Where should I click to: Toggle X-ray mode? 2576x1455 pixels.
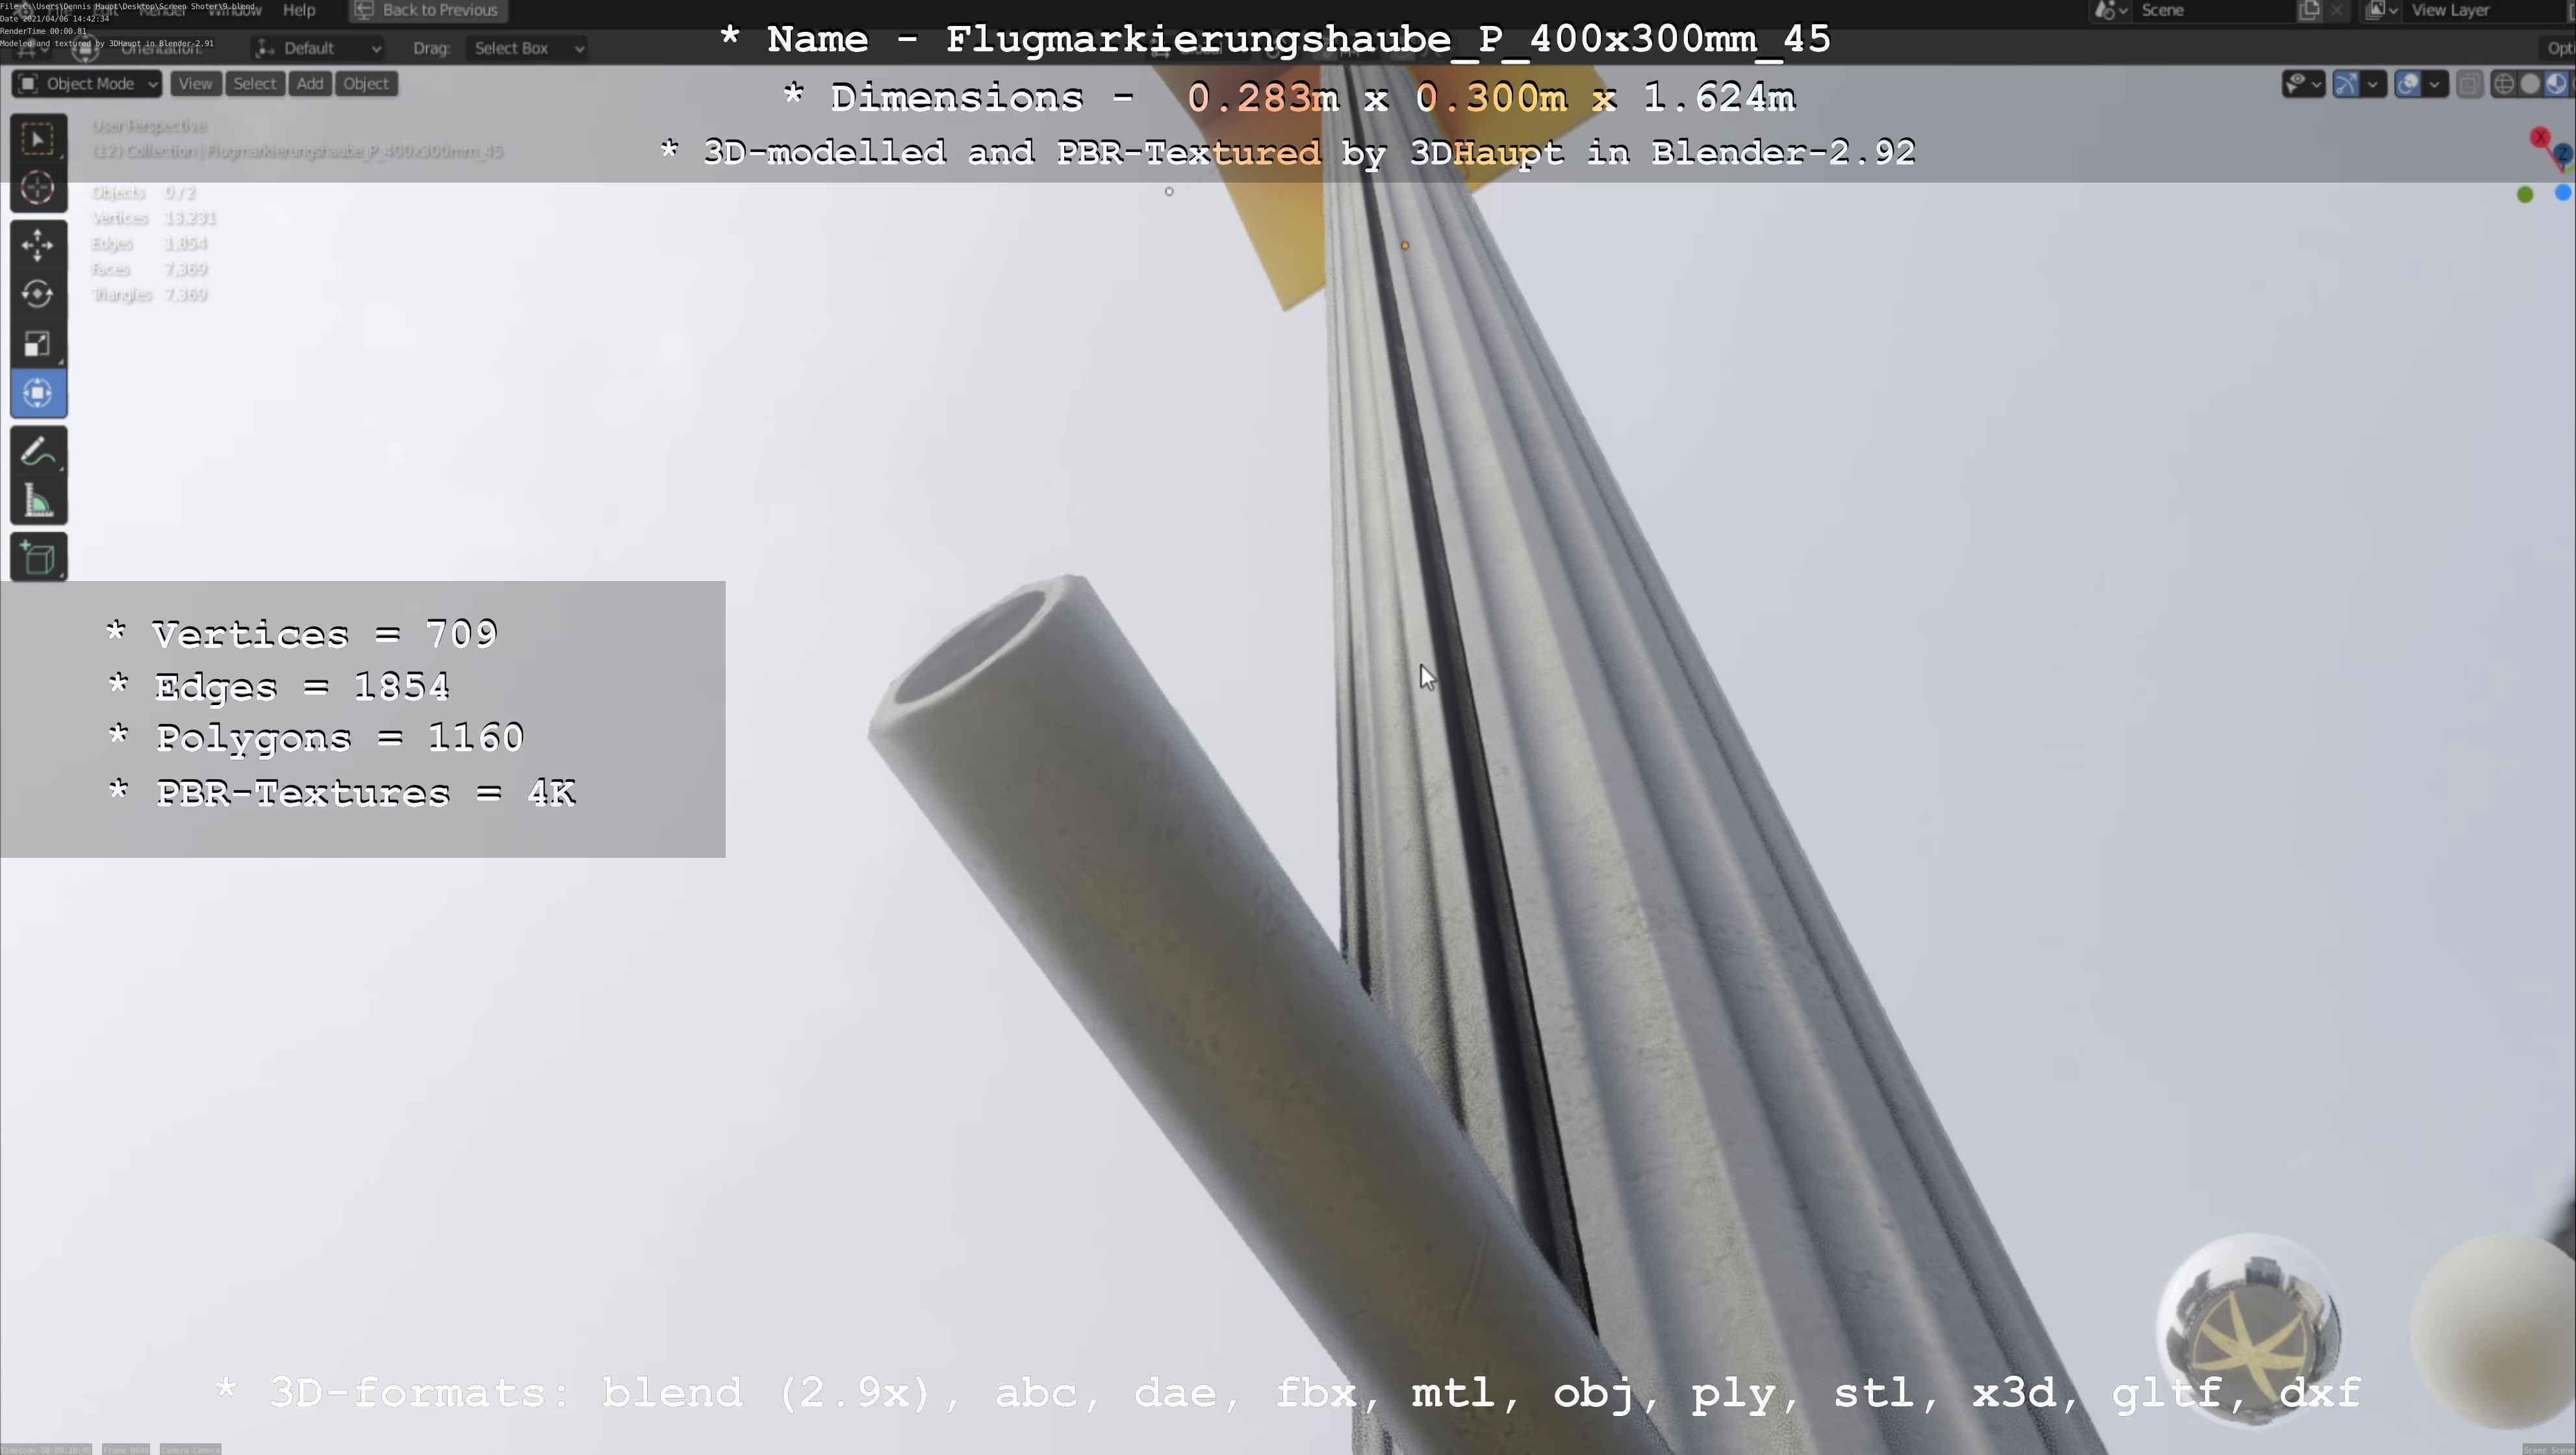2469,84
